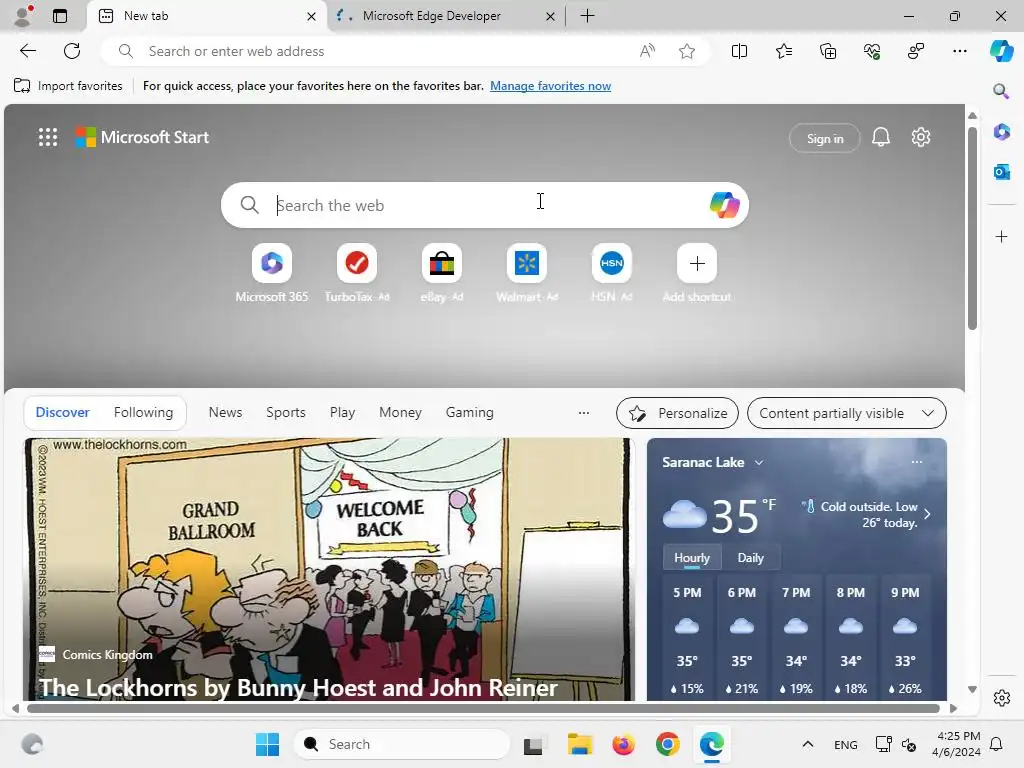Add this page to favorites star
Screen dimensions: 1024x768
[x=686, y=51]
